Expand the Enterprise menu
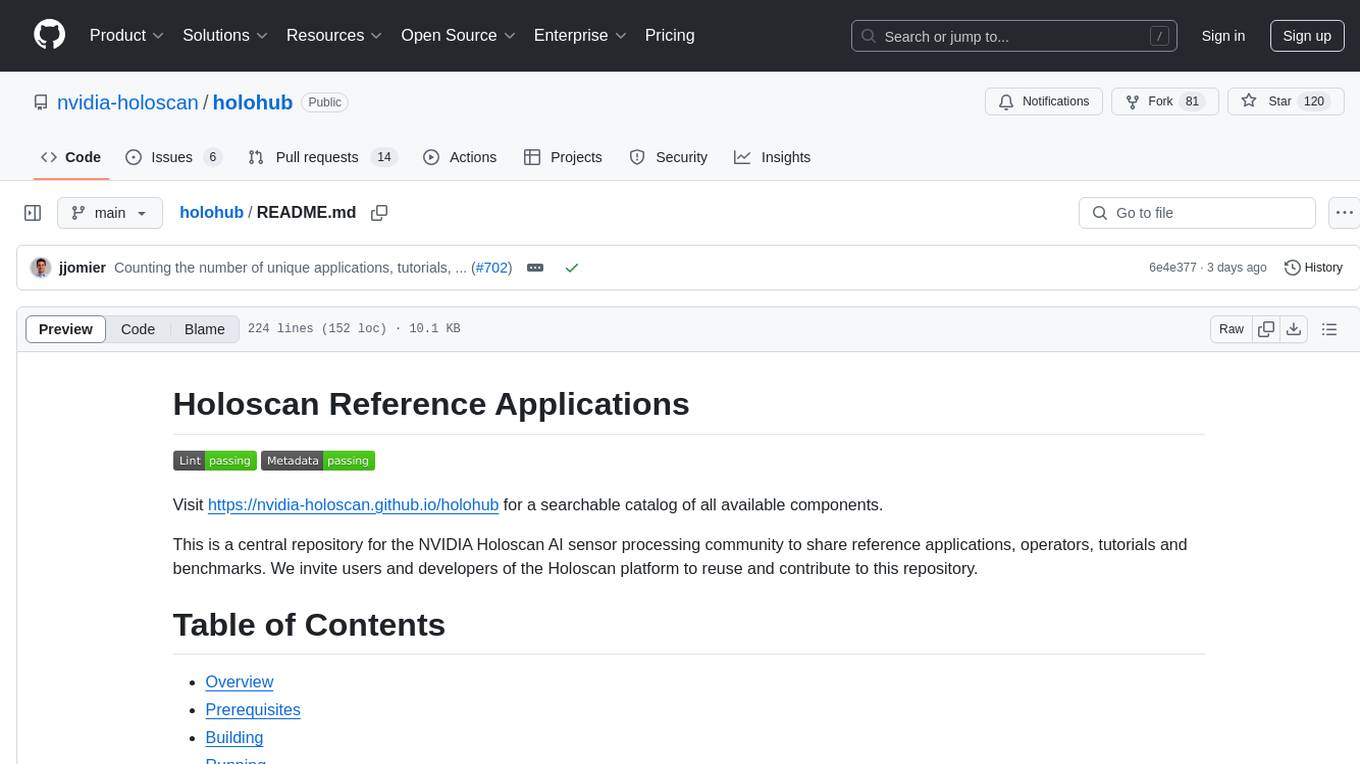The image size is (1360, 764). coord(580,35)
